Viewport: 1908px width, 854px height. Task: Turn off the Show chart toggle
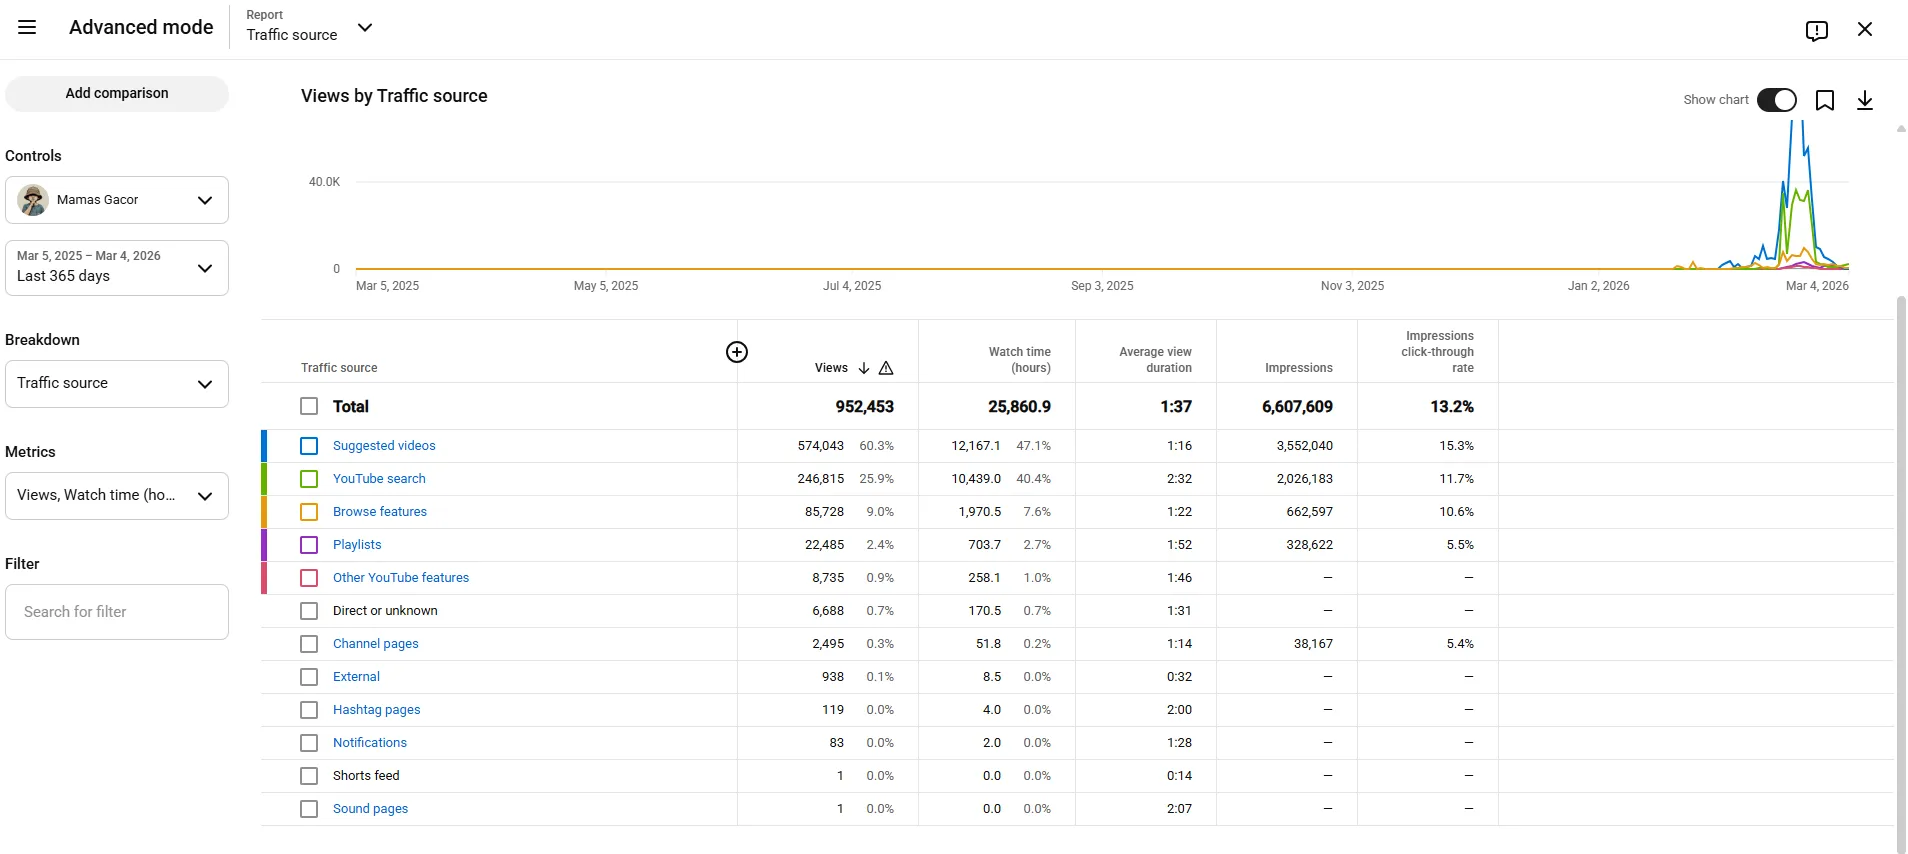(1777, 100)
